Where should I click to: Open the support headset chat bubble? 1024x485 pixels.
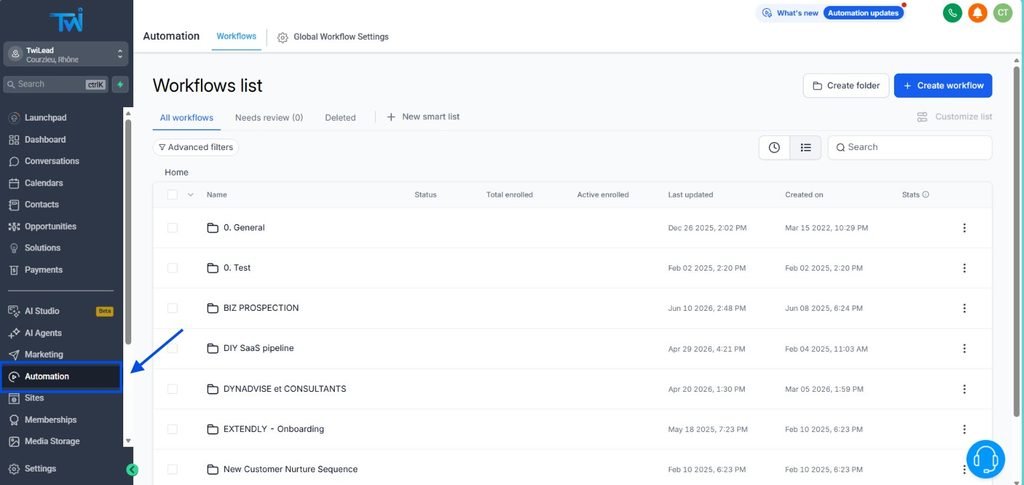[x=985, y=459]
